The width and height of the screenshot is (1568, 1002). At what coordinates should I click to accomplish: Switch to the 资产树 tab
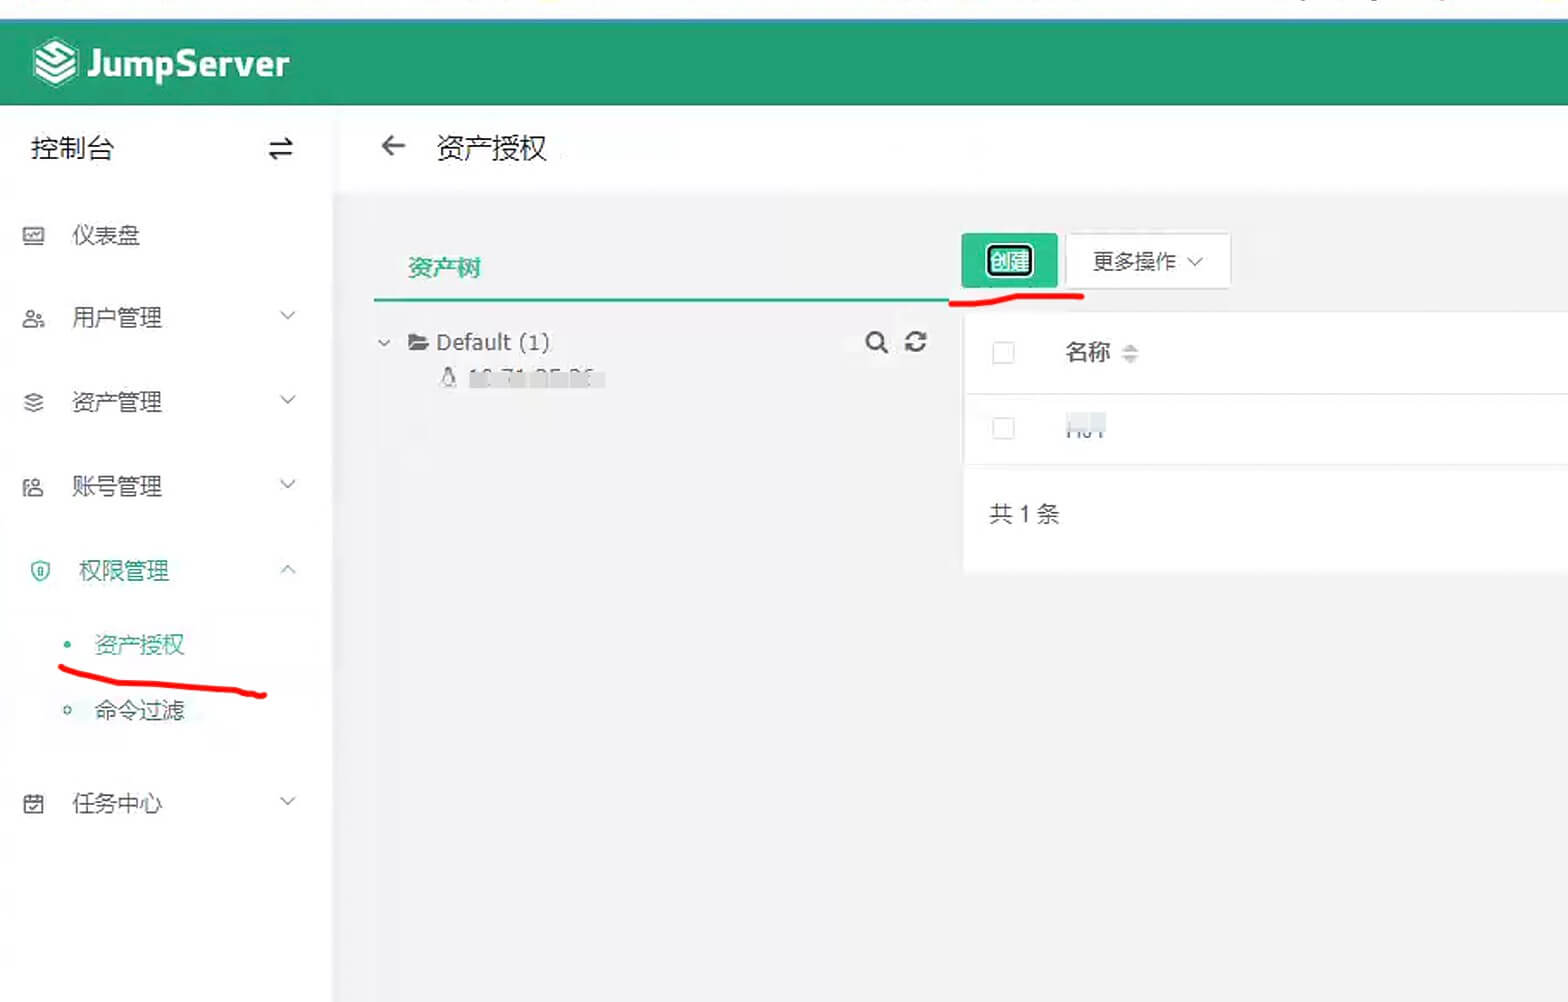pyautogui.click(x=444, y=268)
